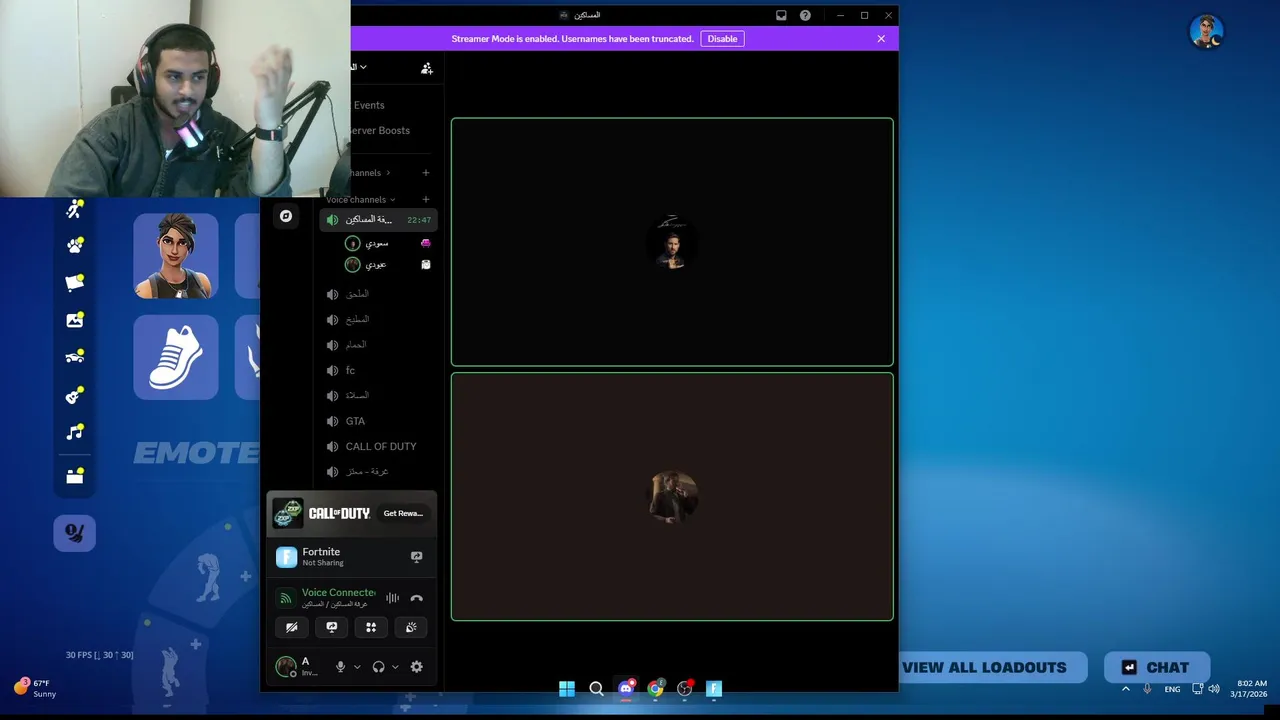Screen dimensions: 1280x720
Task: Mute the microphone
Action: [341, 667]
